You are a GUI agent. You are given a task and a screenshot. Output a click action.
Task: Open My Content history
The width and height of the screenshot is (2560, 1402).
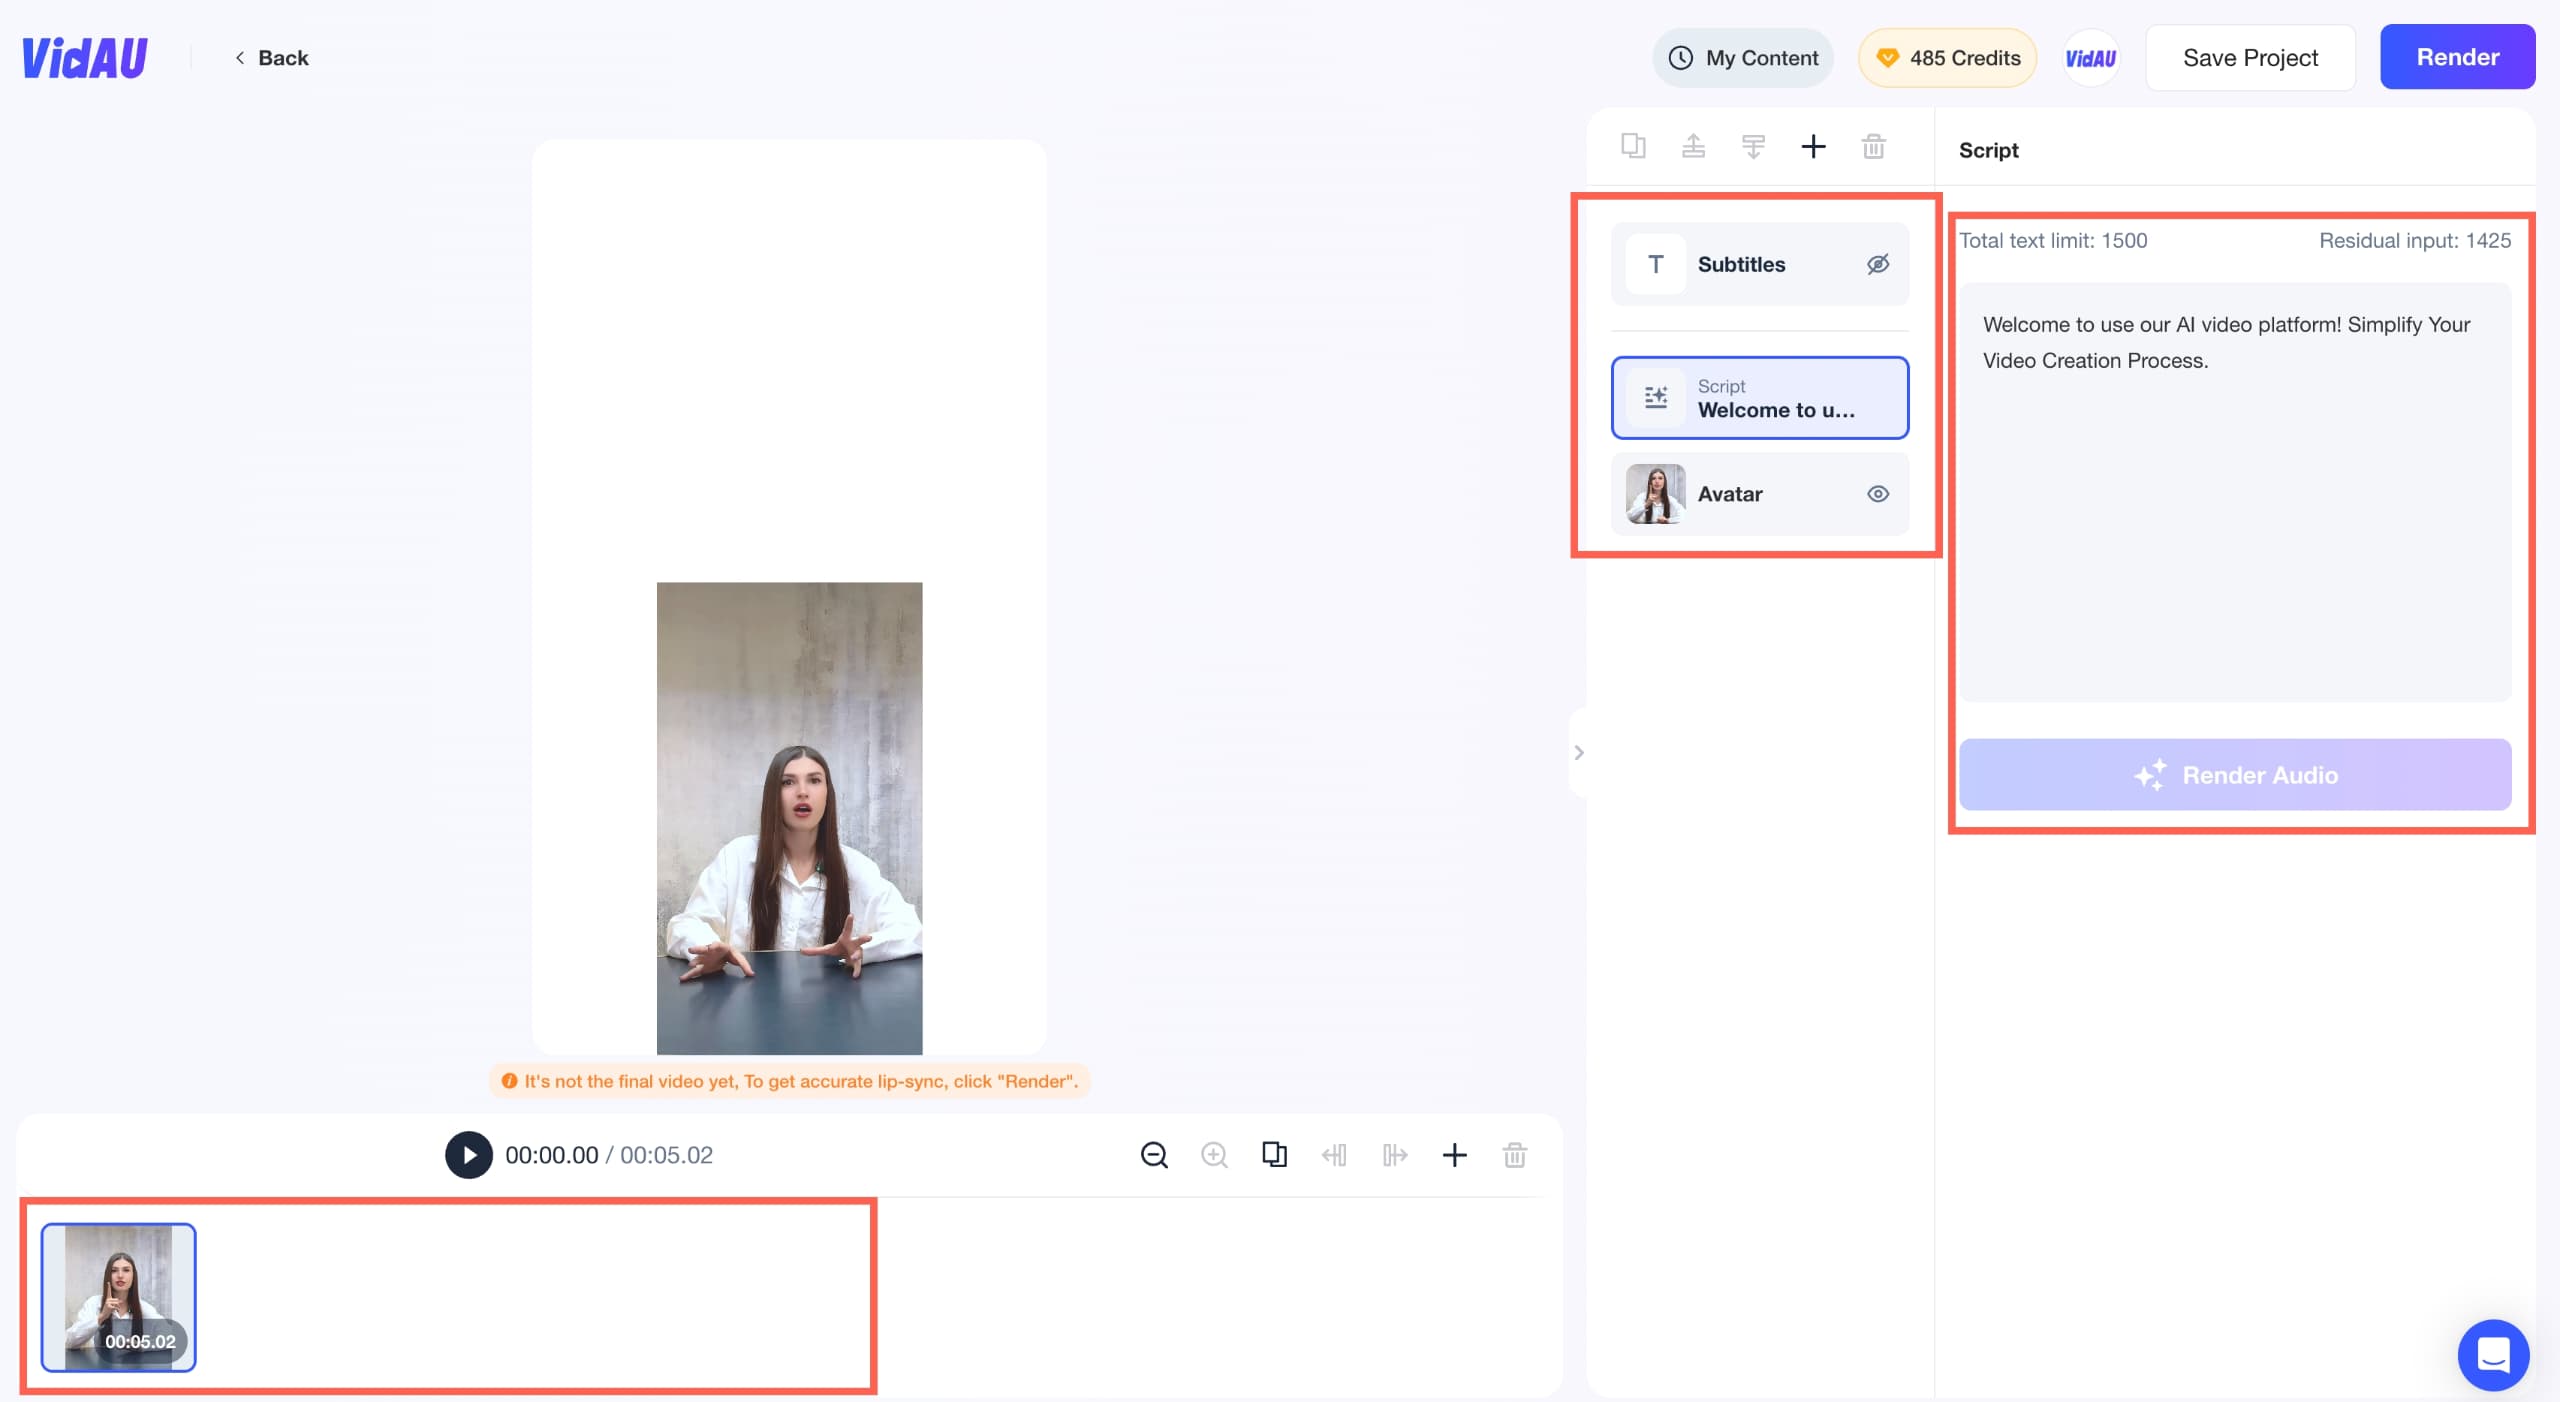(x=1743, y=58)
